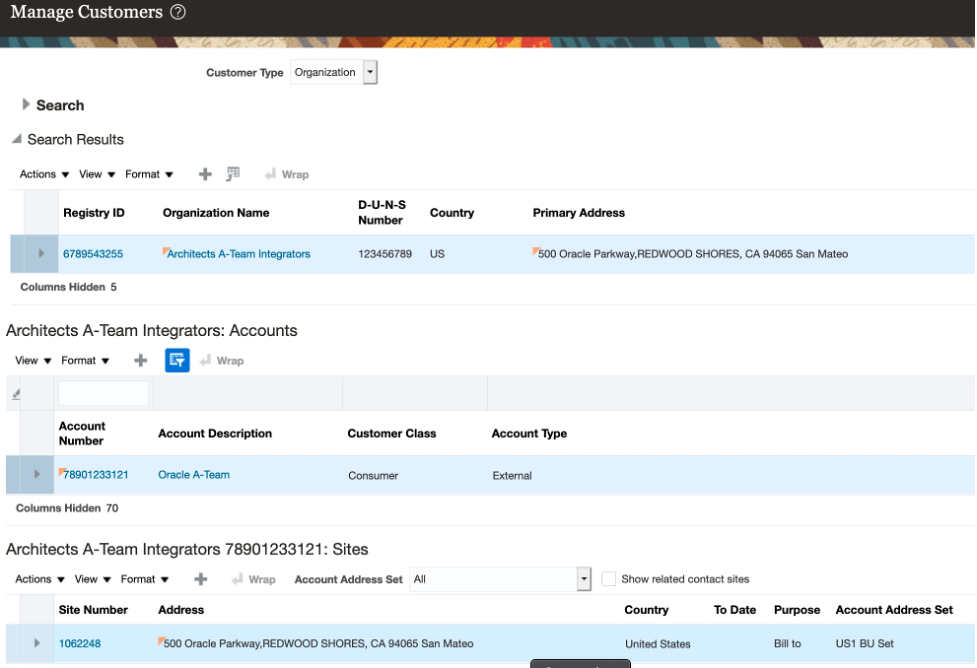Click the clear filter icon left of the Accounts filter field
Screen dimensions: 977x668
16,395
